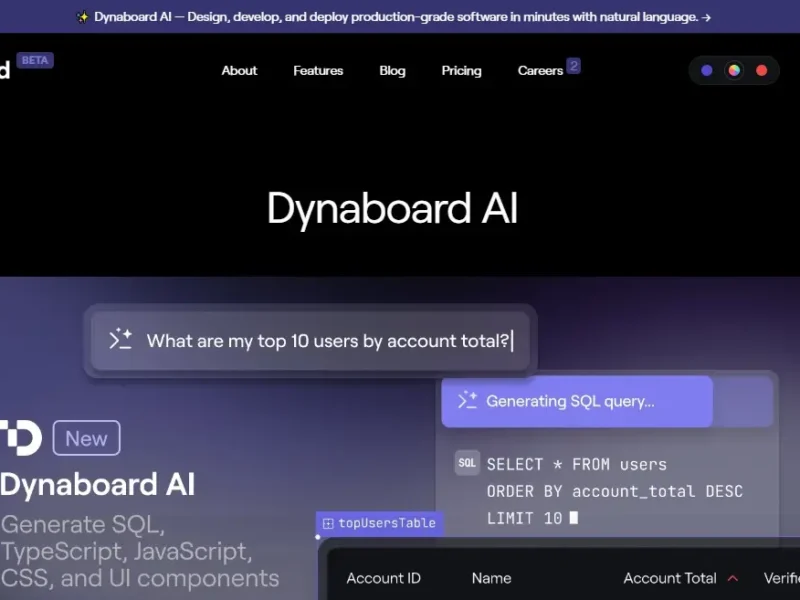Open the Blog link in navigation

392,71
